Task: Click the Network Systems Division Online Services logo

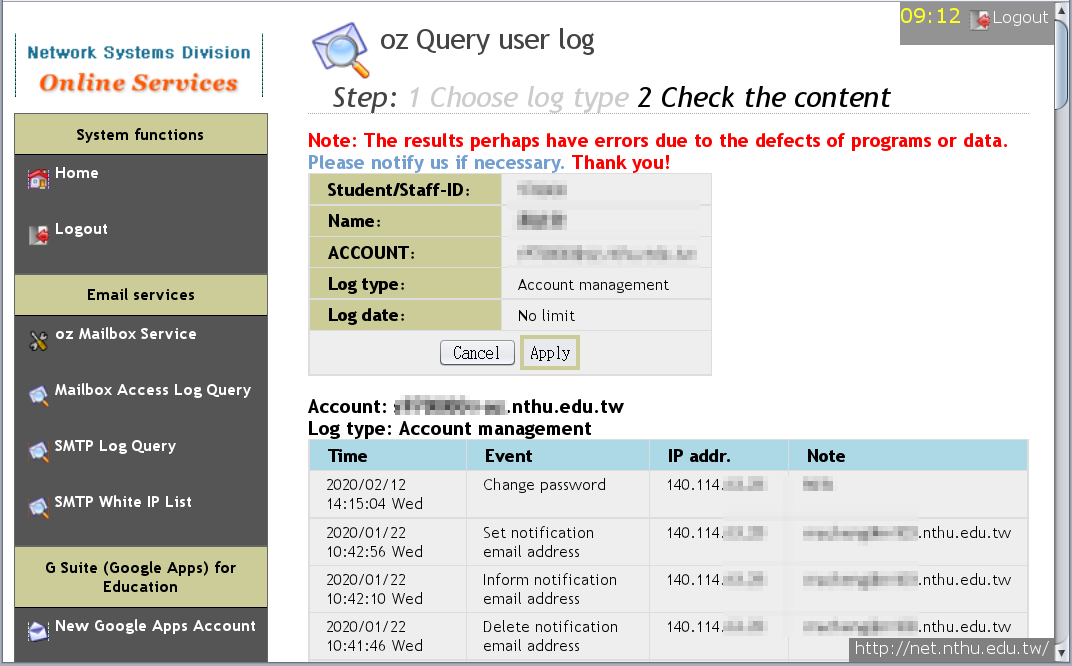Action: [139, 68]
